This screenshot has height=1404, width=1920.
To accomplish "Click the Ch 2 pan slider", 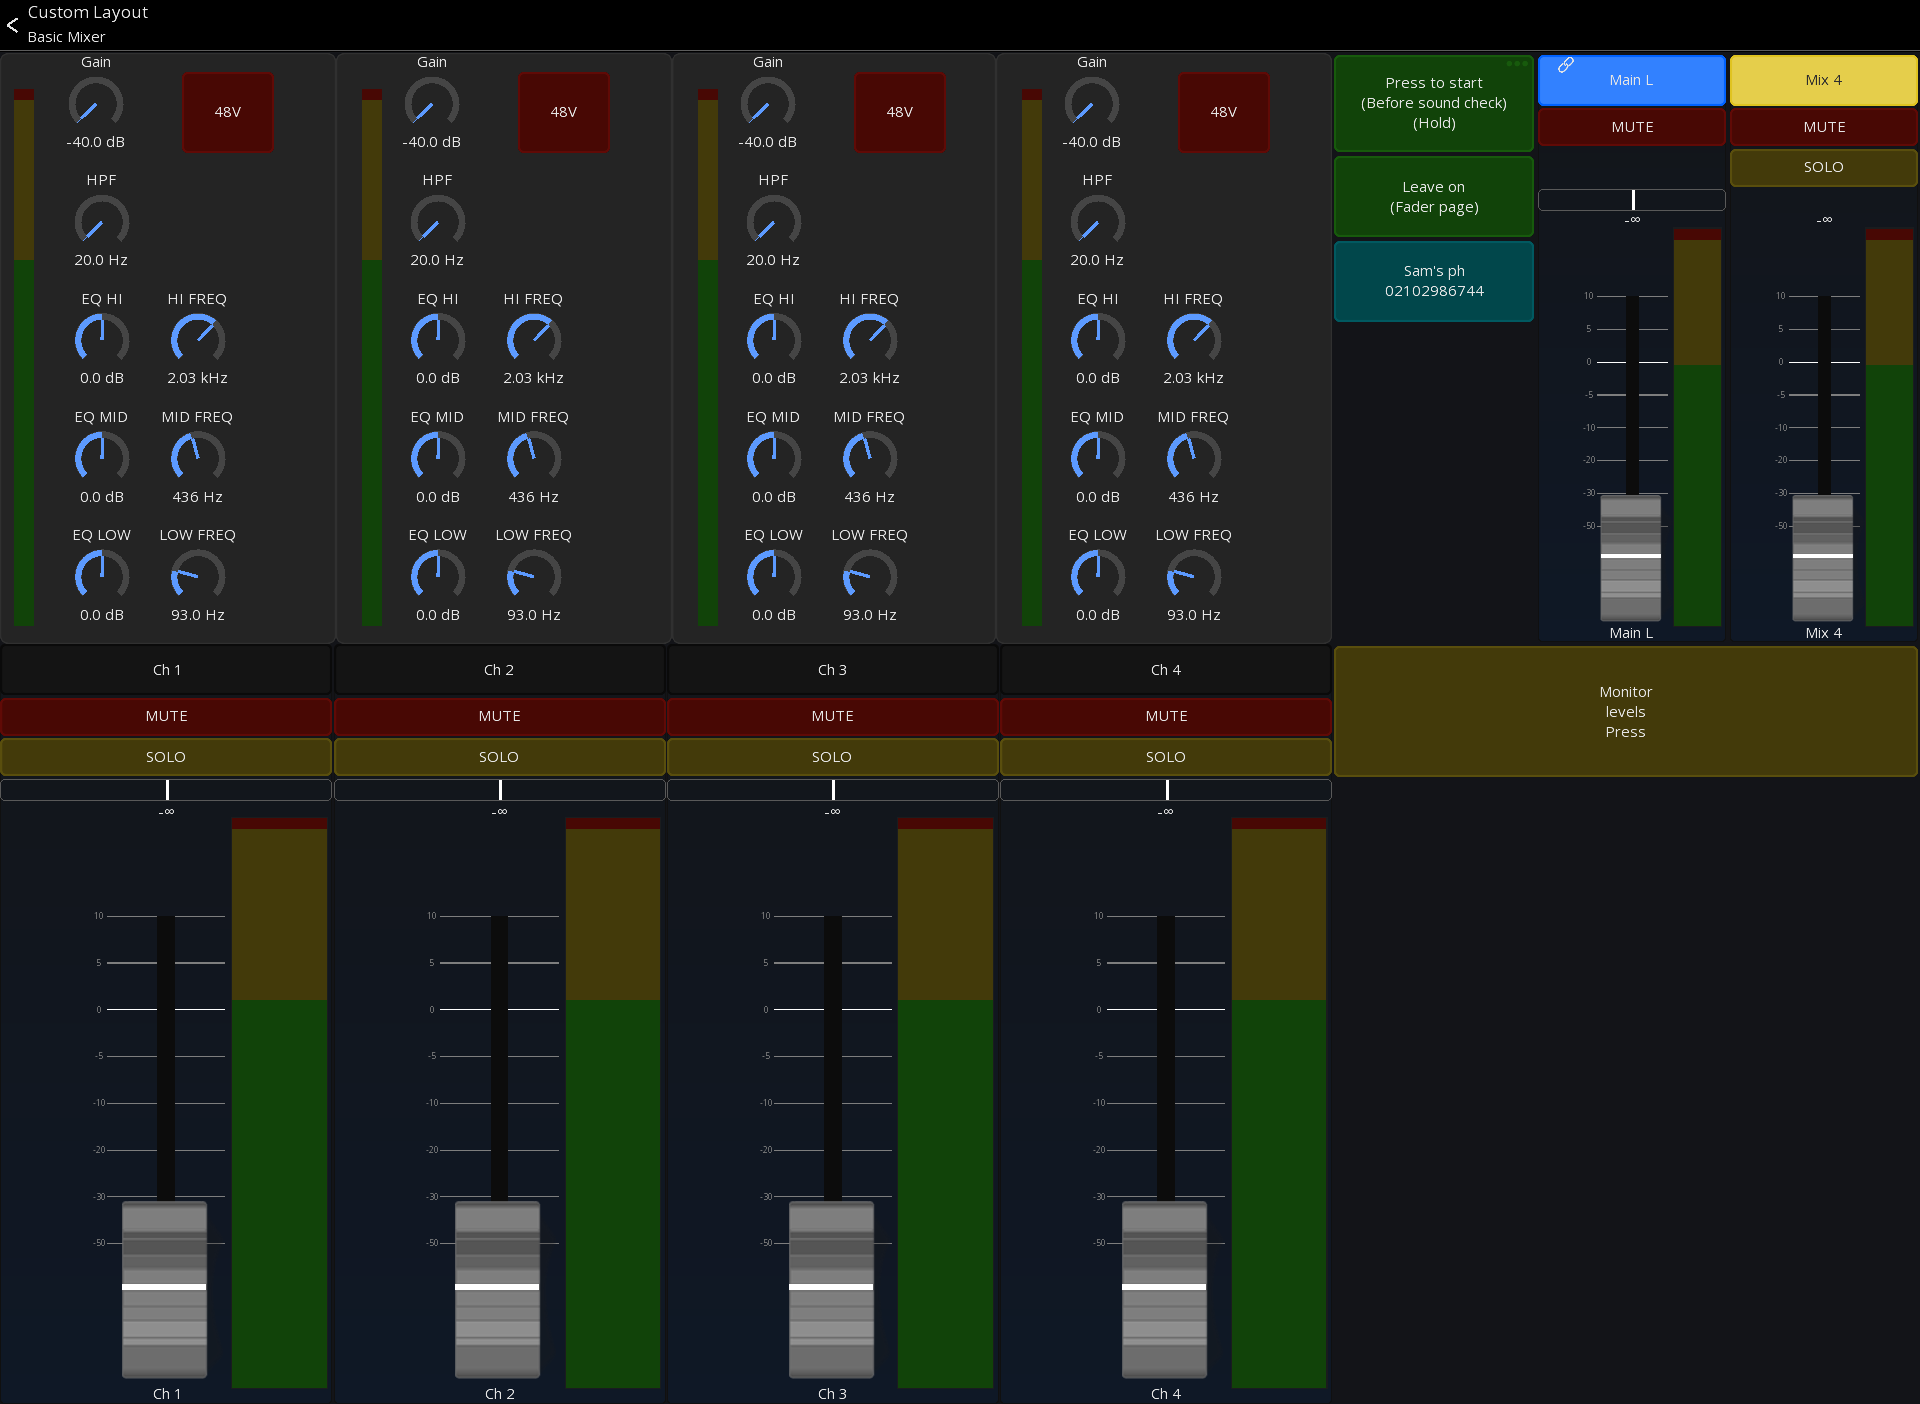I will 500,790.
